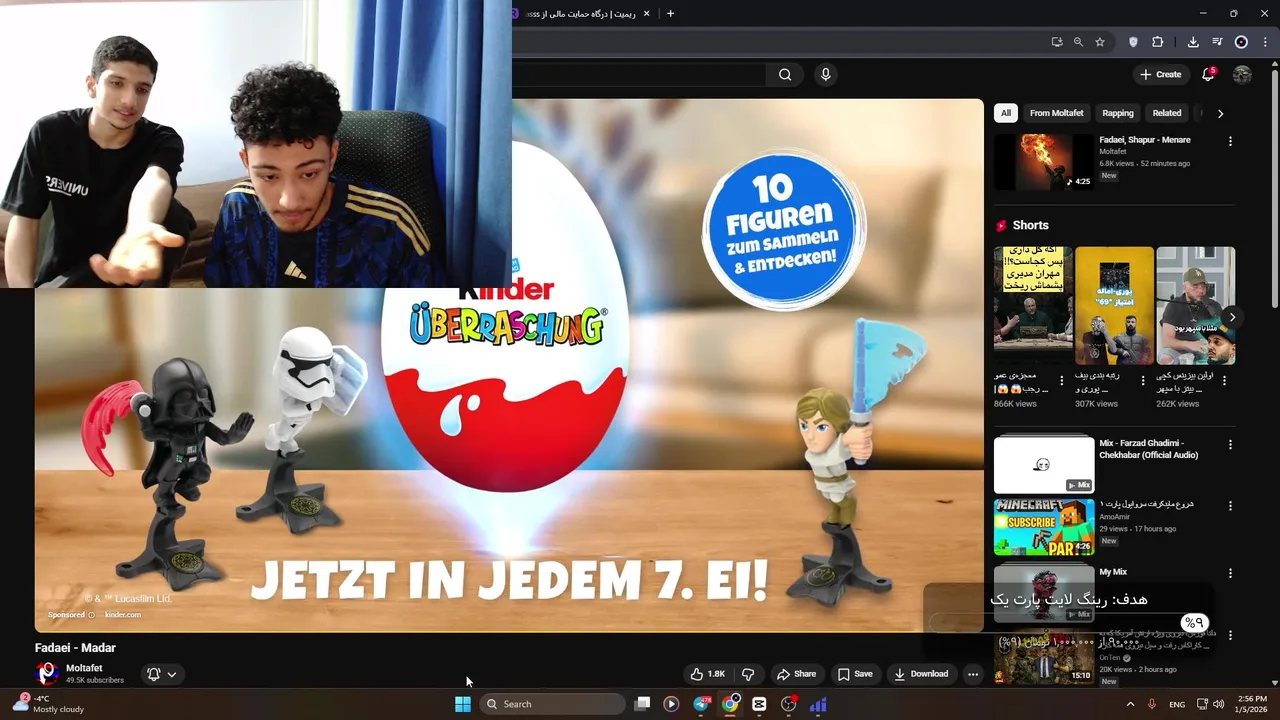Select the From Moltafet chip
The image size is (1280, 720).
click(x=1057, y=113)
